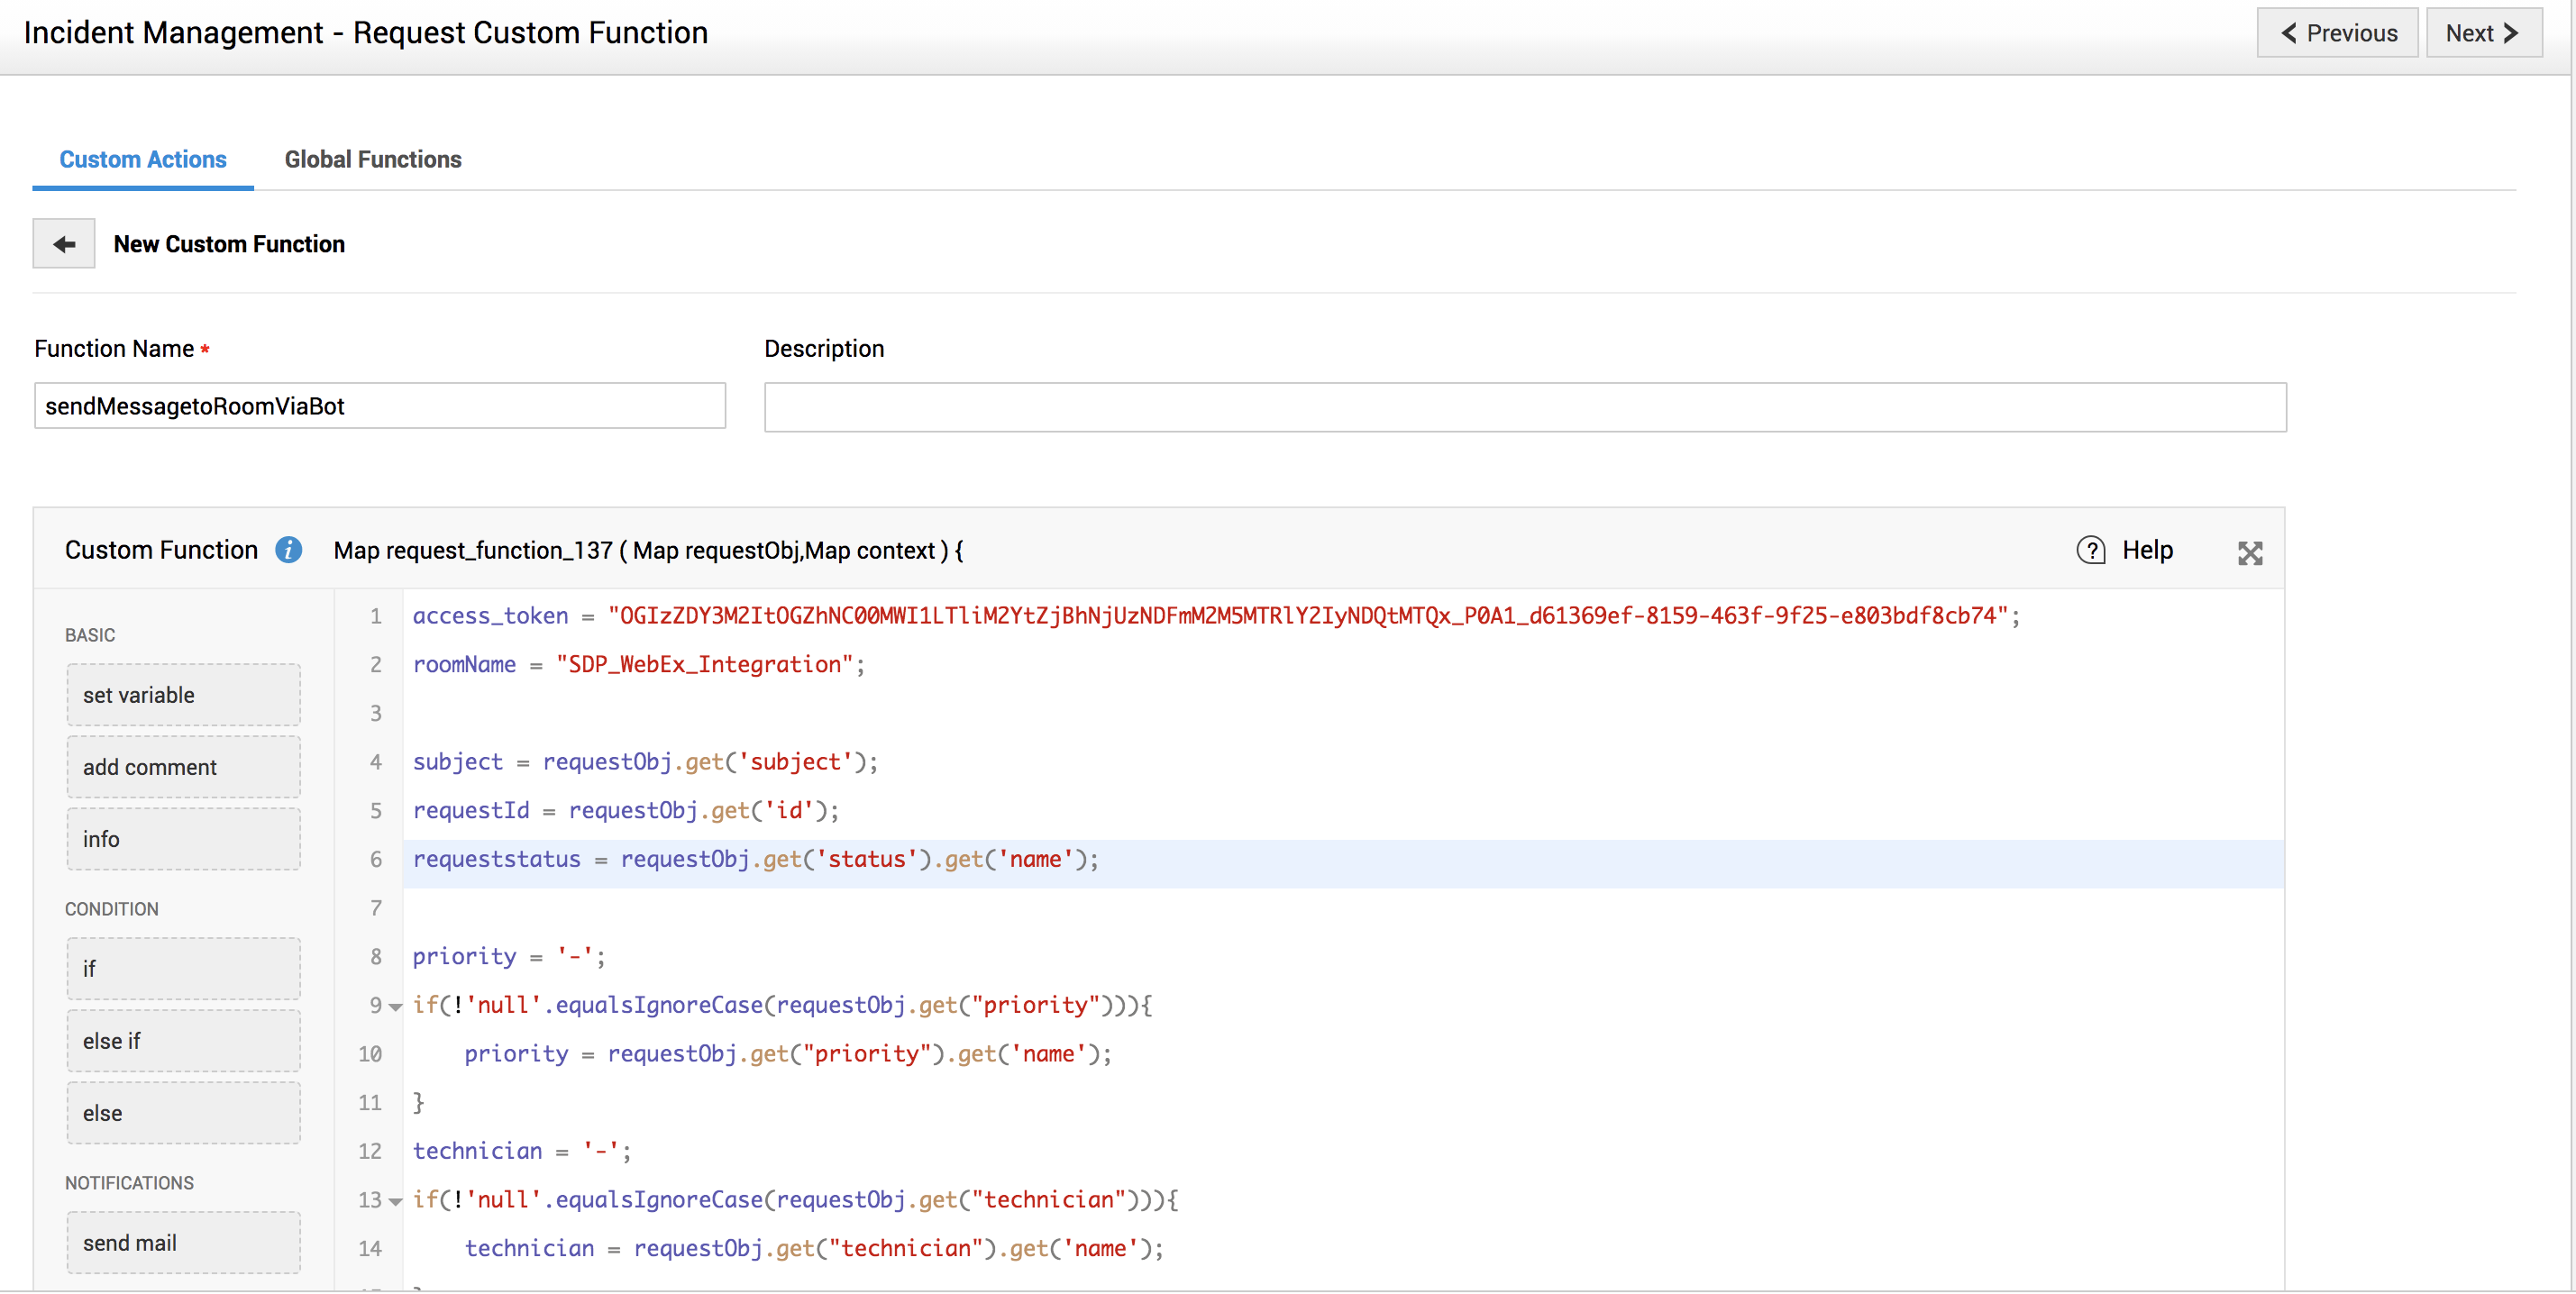The width and height of the screenshot is (2576, 1294).
Task: Insert the send mail notification block
Action: tap(184, 1243)
